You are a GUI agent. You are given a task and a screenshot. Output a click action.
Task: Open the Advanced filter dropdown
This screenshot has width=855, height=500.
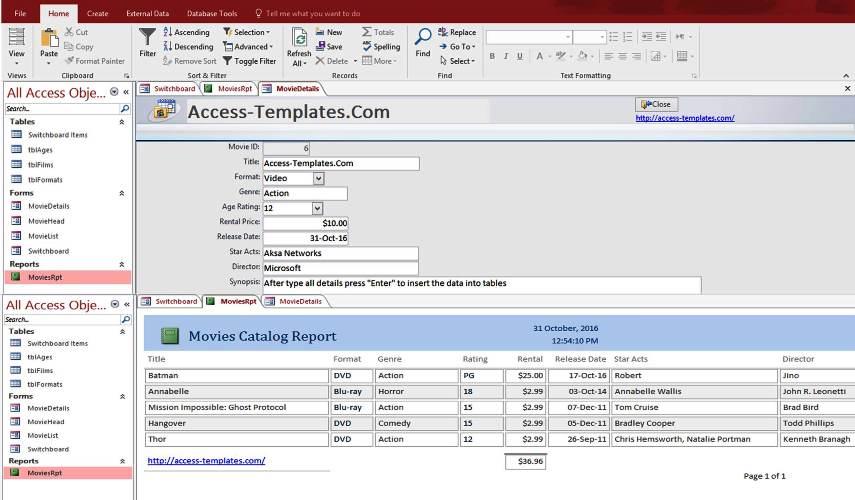(248, 46)
